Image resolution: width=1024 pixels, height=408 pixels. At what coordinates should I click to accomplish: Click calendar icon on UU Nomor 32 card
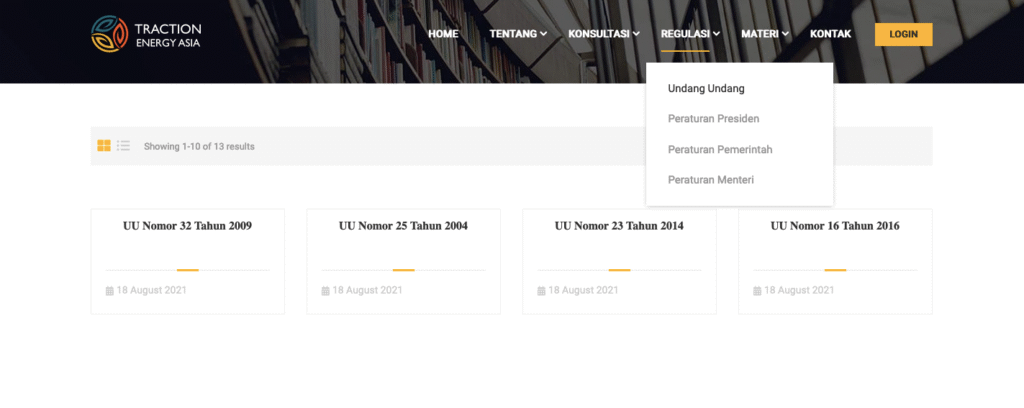110,291
